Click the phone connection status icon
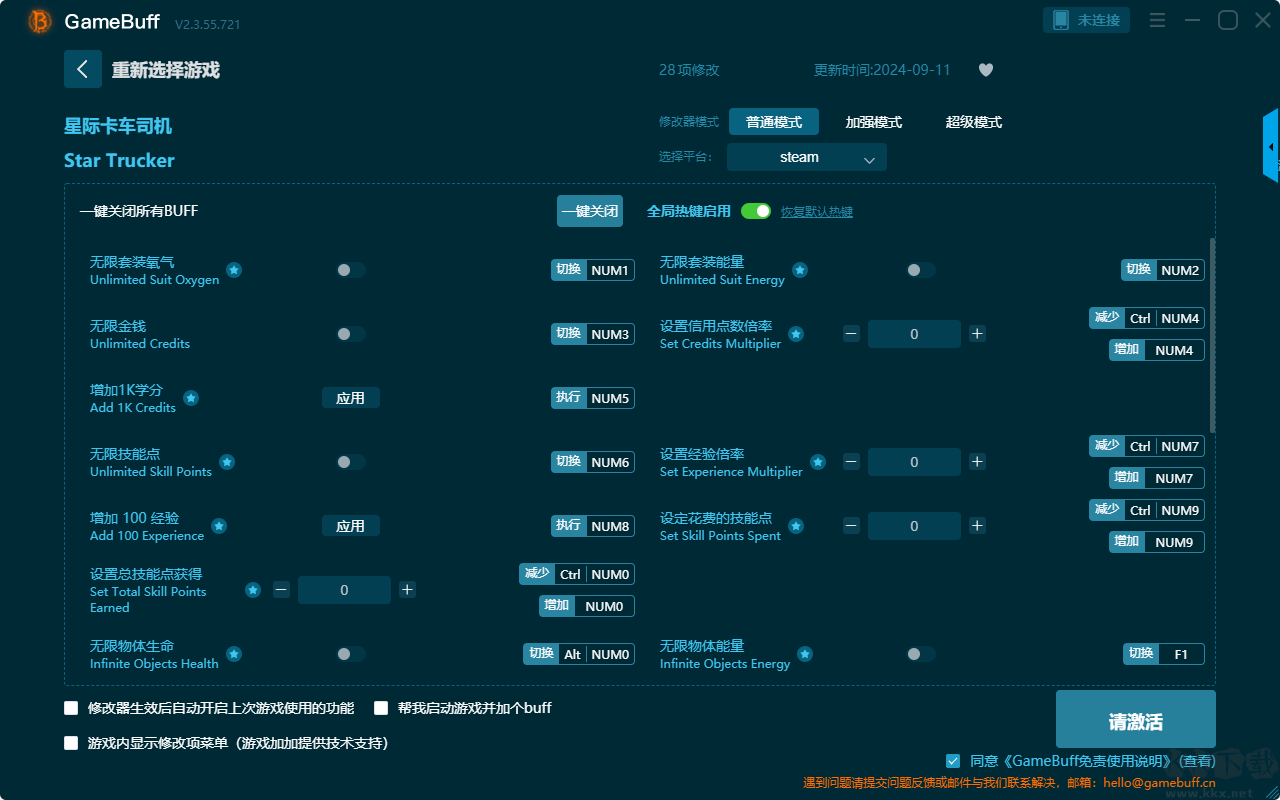The height and width of the screenshot is (800, 1280). click(x=1060, y=20)
